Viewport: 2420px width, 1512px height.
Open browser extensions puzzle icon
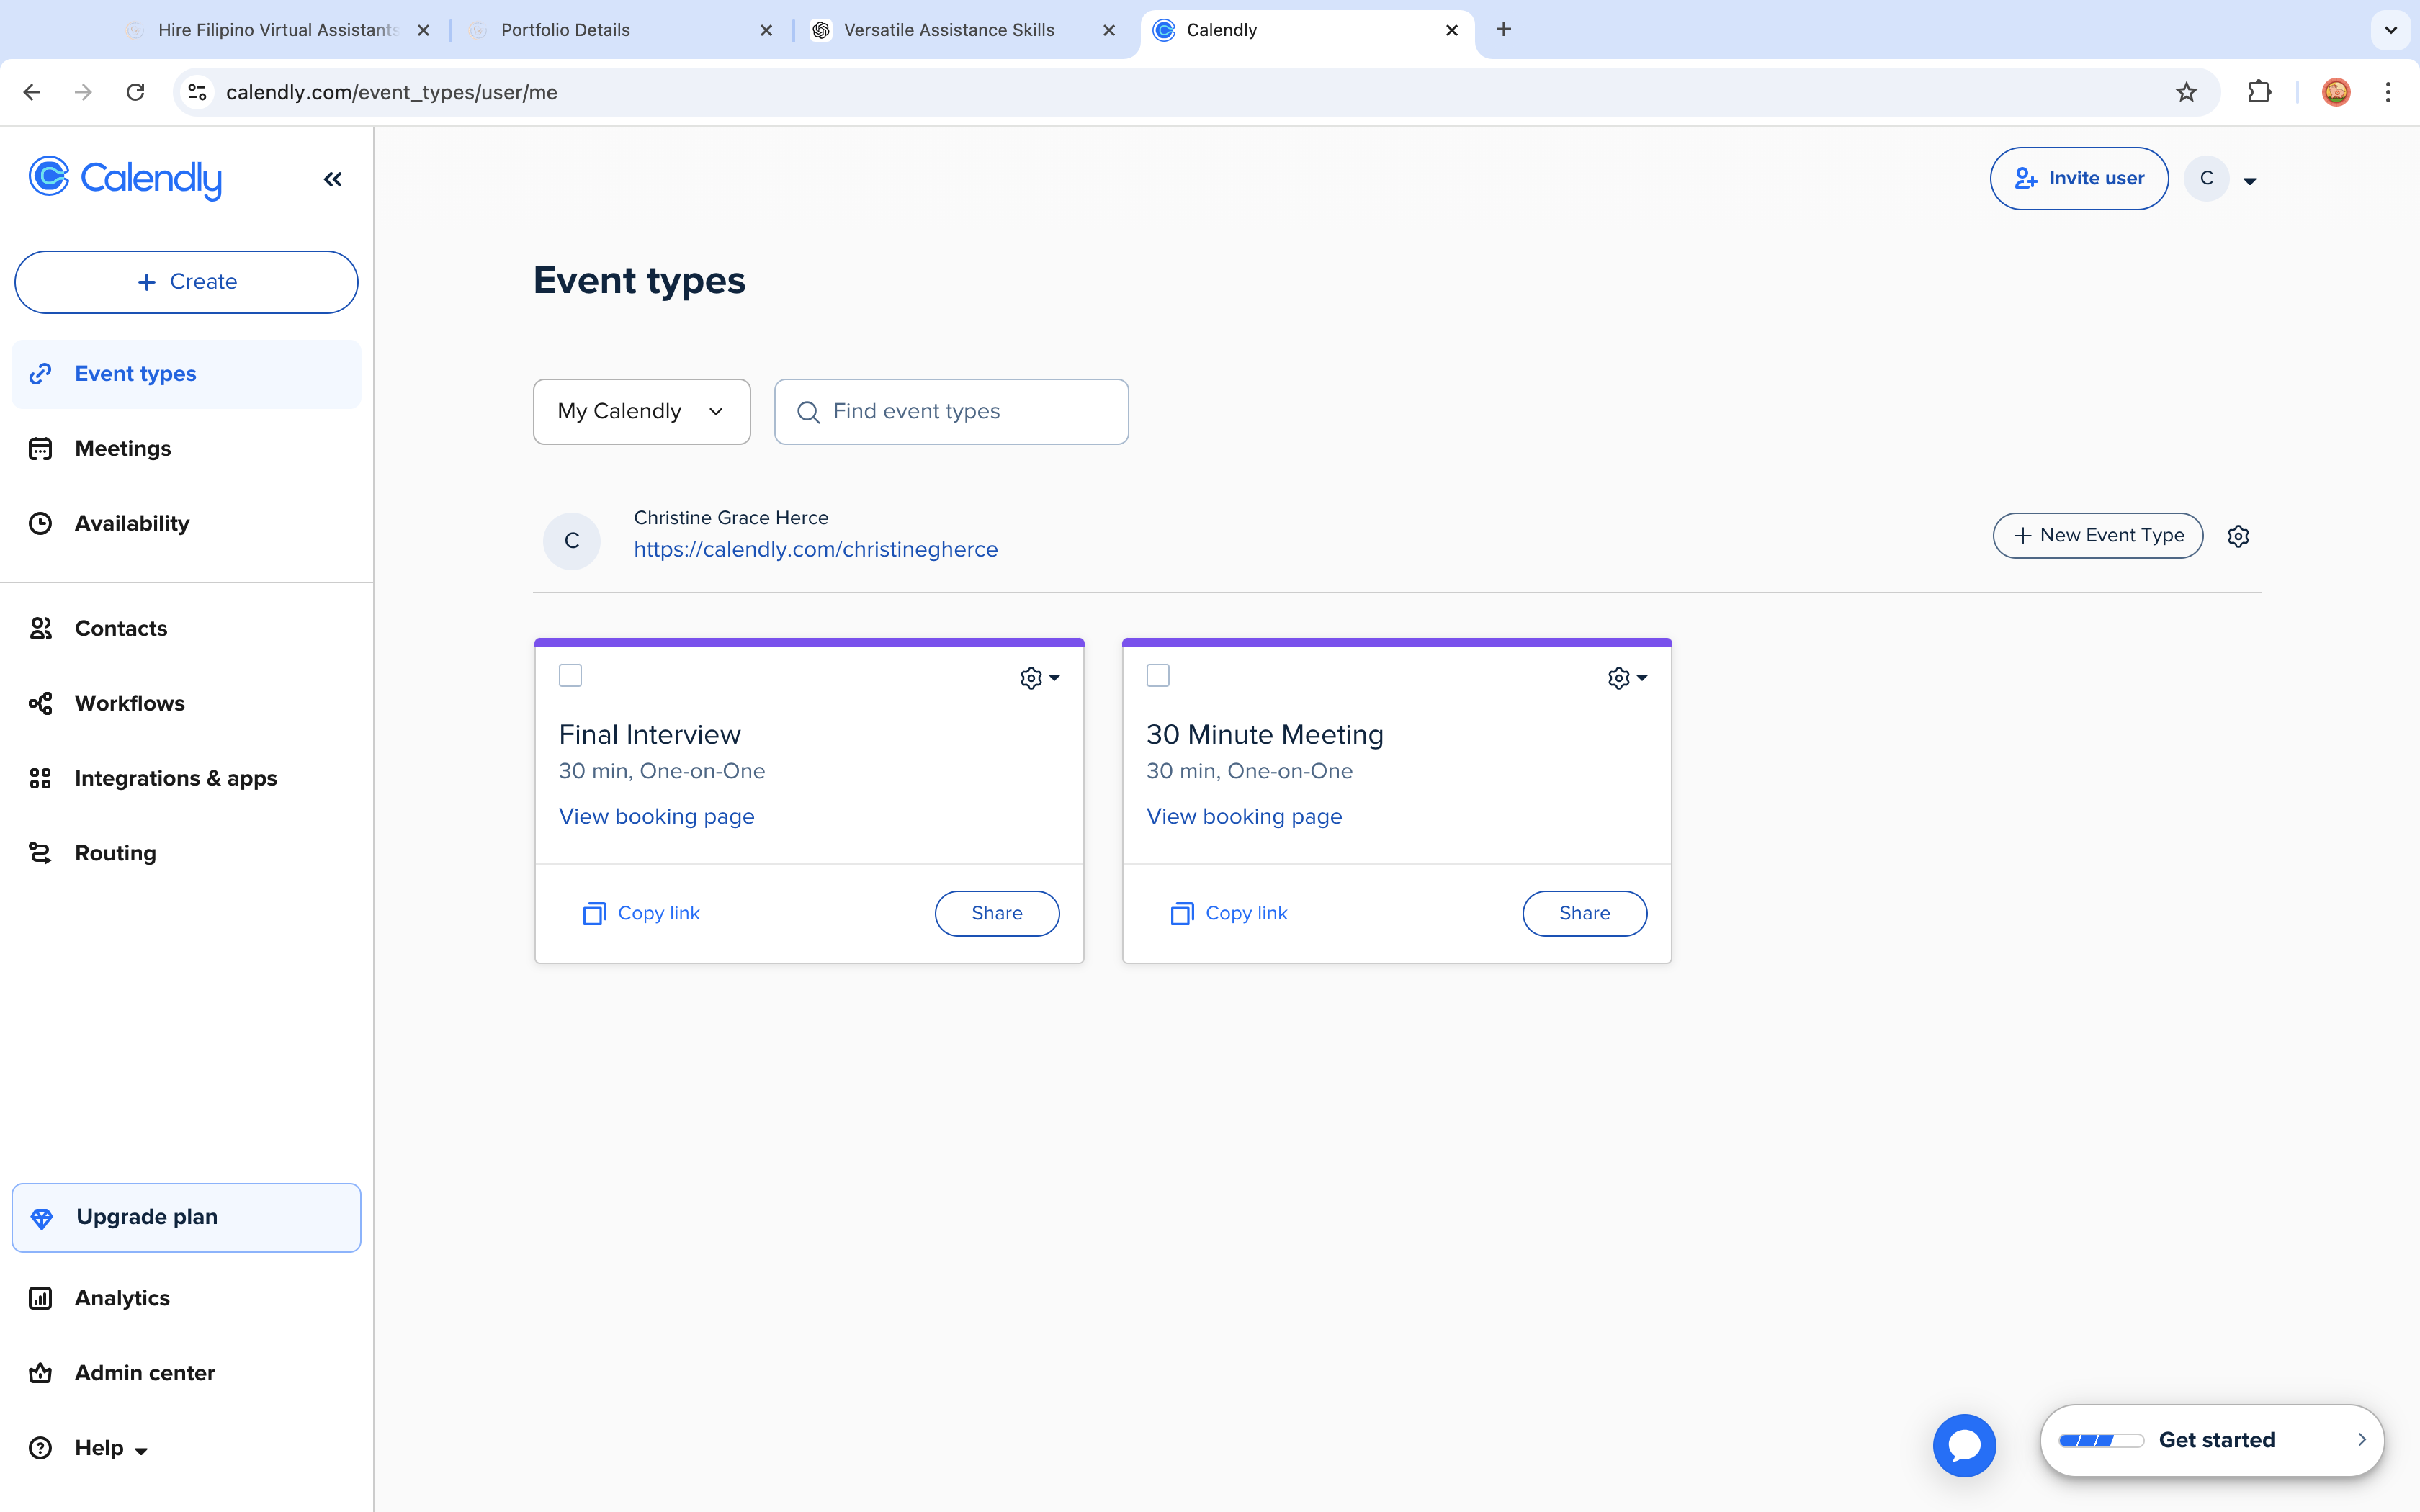point(2259,92)
